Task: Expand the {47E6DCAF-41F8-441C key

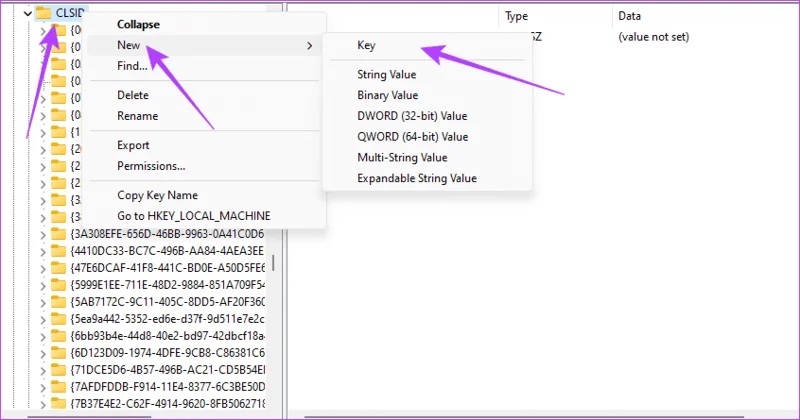Action: (43, 268)
